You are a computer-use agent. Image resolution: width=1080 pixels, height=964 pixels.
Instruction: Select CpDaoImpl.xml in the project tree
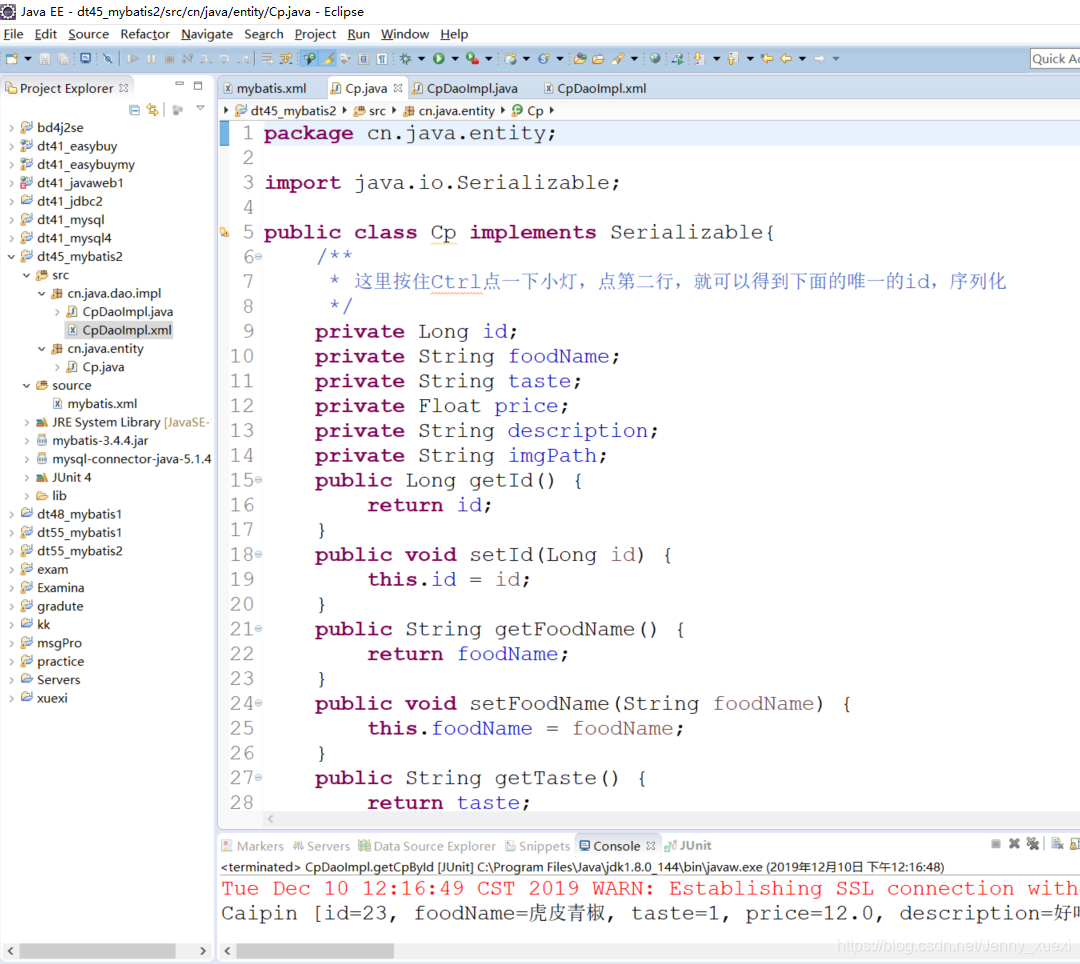pyautogui.click(x=119, y=330)
